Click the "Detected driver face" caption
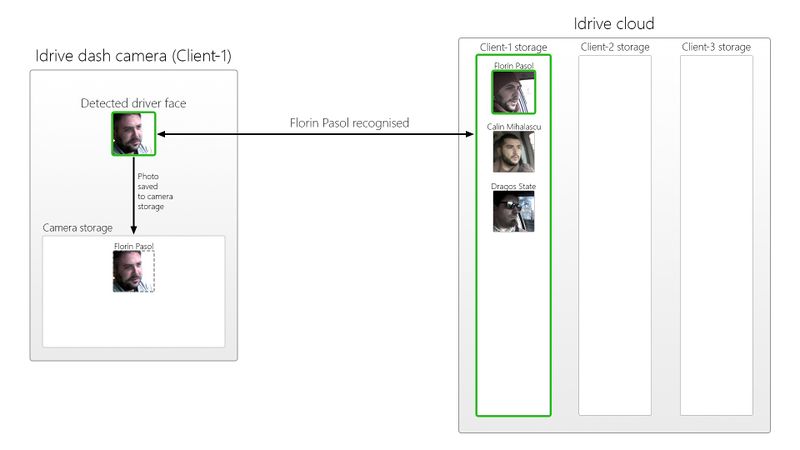This screenshot has width=800, height=450. (x=133, y=103)
